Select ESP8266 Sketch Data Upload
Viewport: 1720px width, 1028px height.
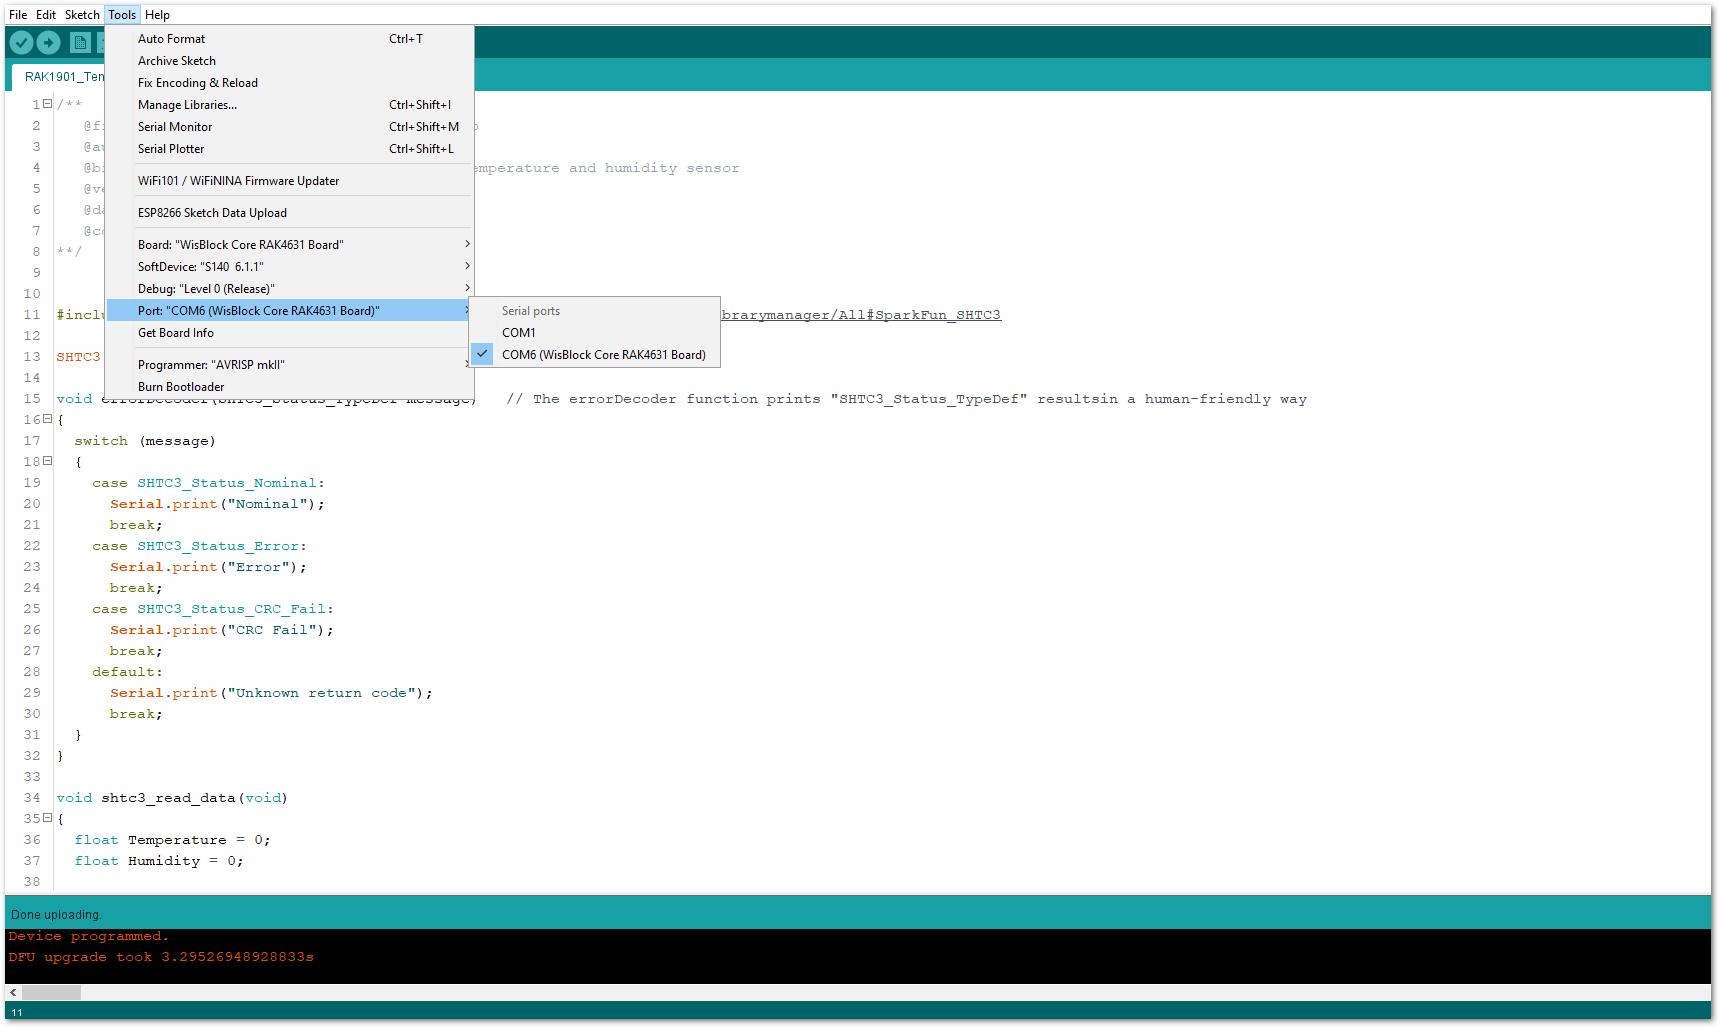click(289, 213)
